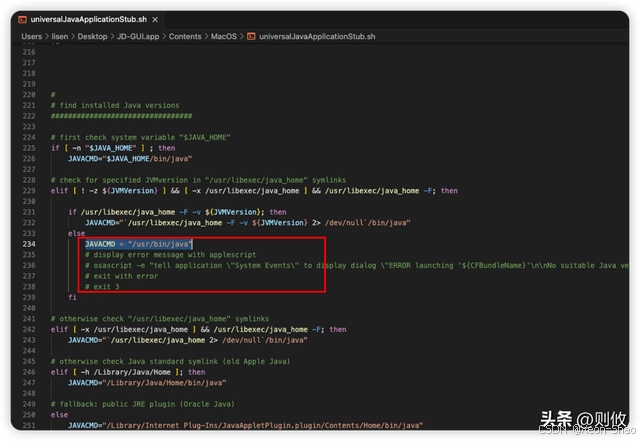The height and width of the screenshot is (441, 640).
Task: Click 'if [ -n "$JAVA_HOME" ] ; then' line
Action: 113,148
